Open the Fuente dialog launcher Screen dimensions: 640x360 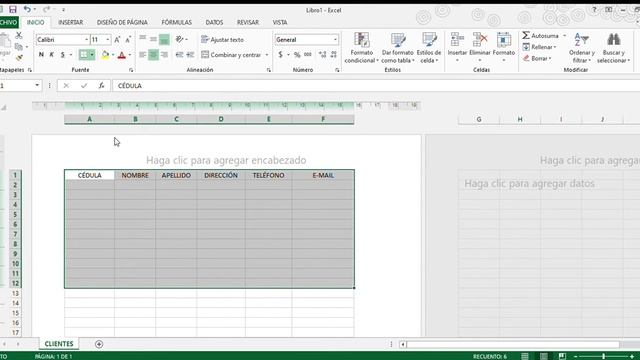coord(131,70)
